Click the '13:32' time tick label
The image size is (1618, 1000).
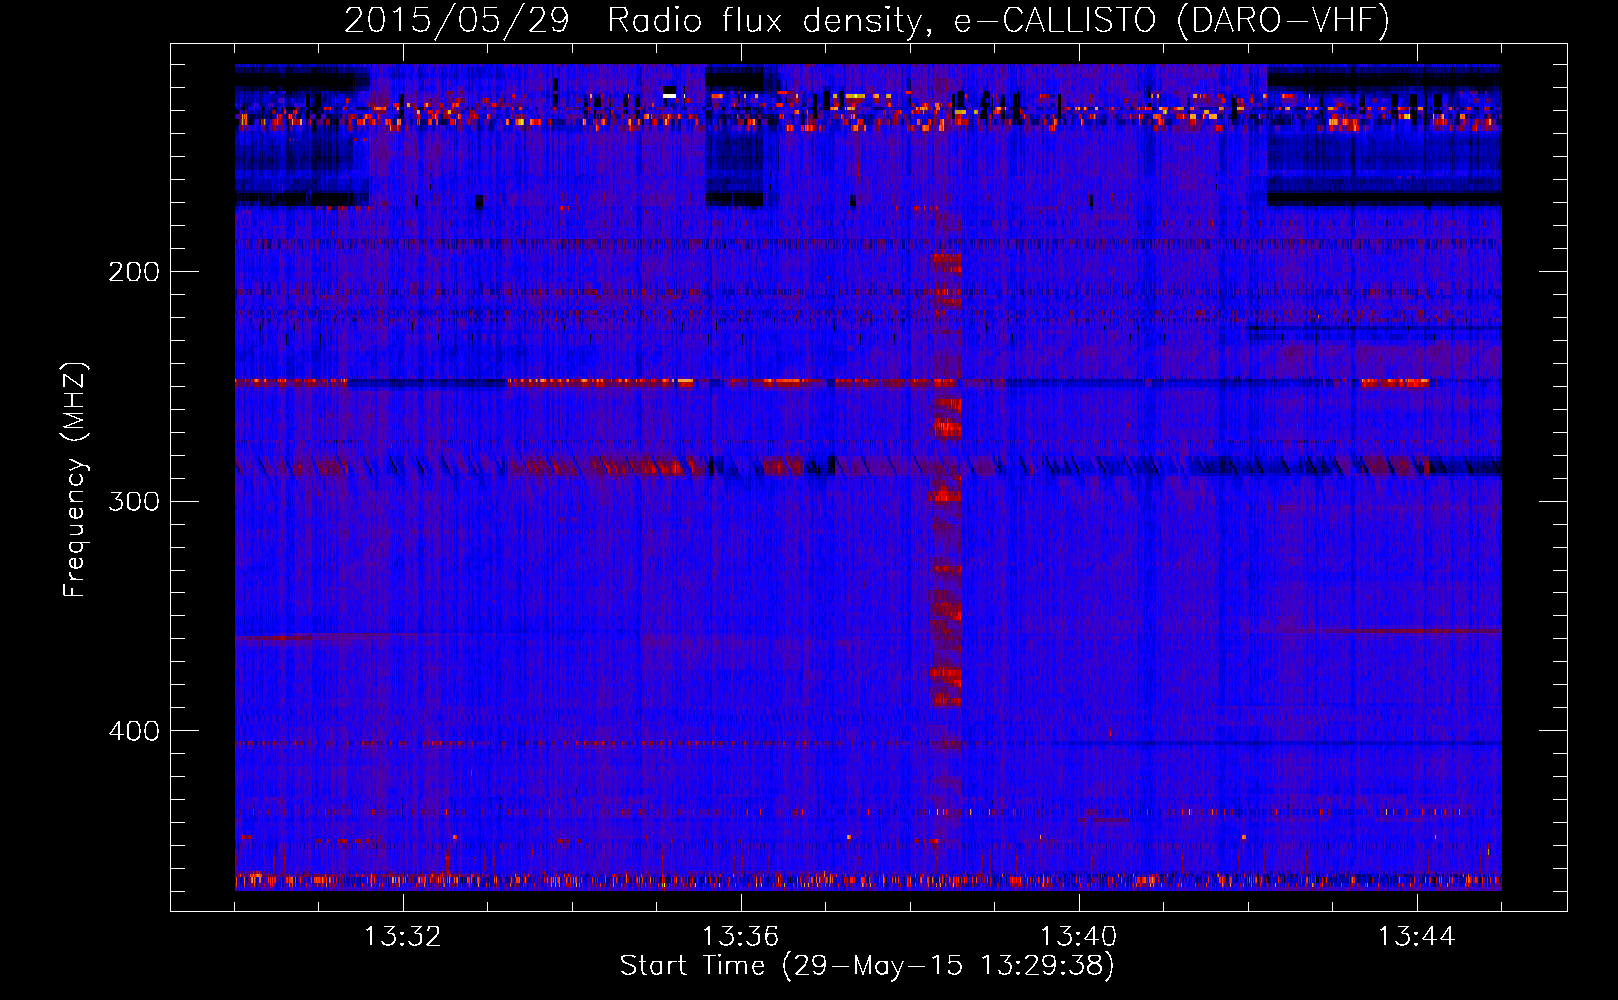coord(402,937)
